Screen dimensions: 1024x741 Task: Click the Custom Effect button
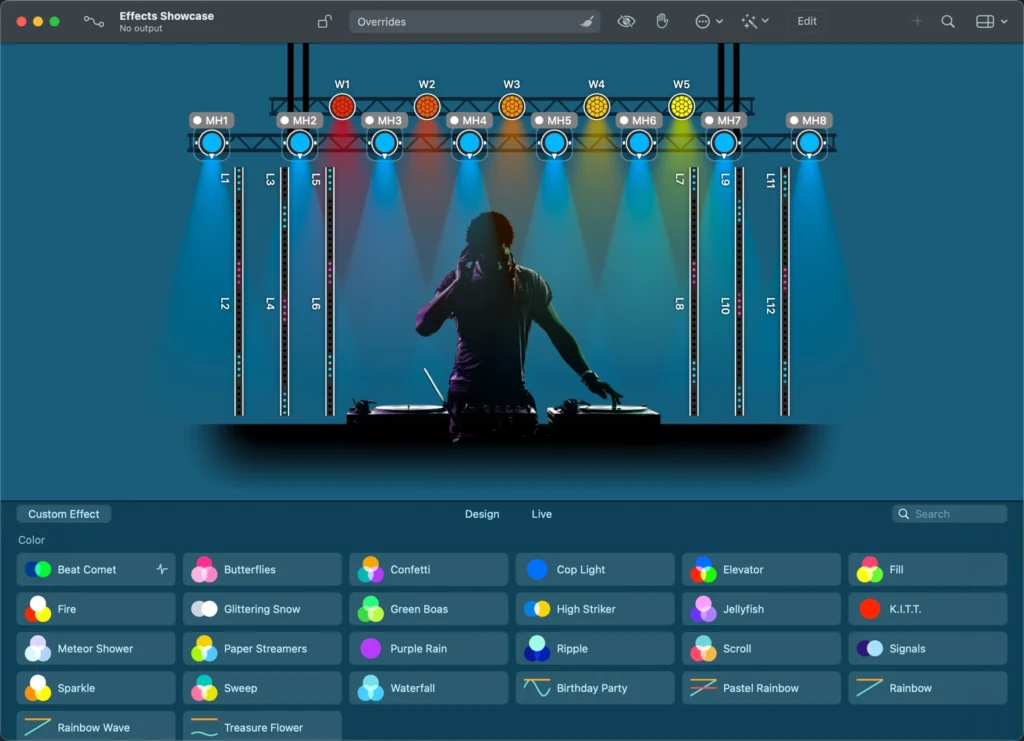coord(64,514)
